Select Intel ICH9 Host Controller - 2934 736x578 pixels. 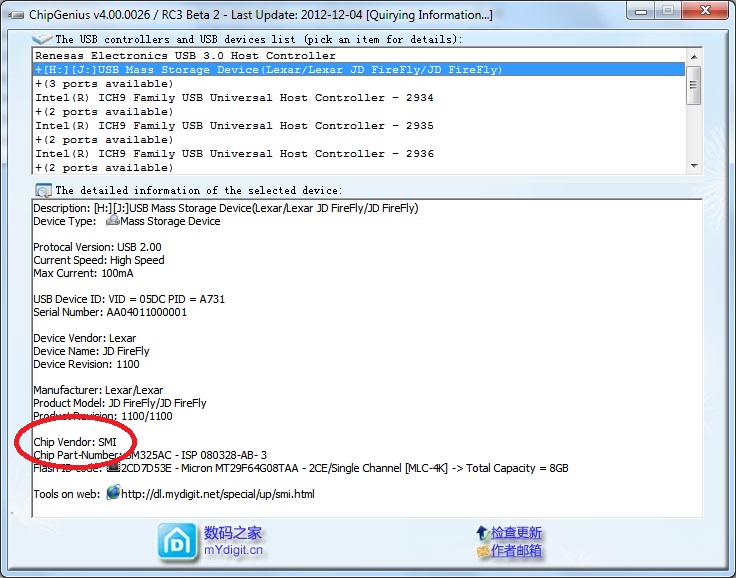point(359,98)
